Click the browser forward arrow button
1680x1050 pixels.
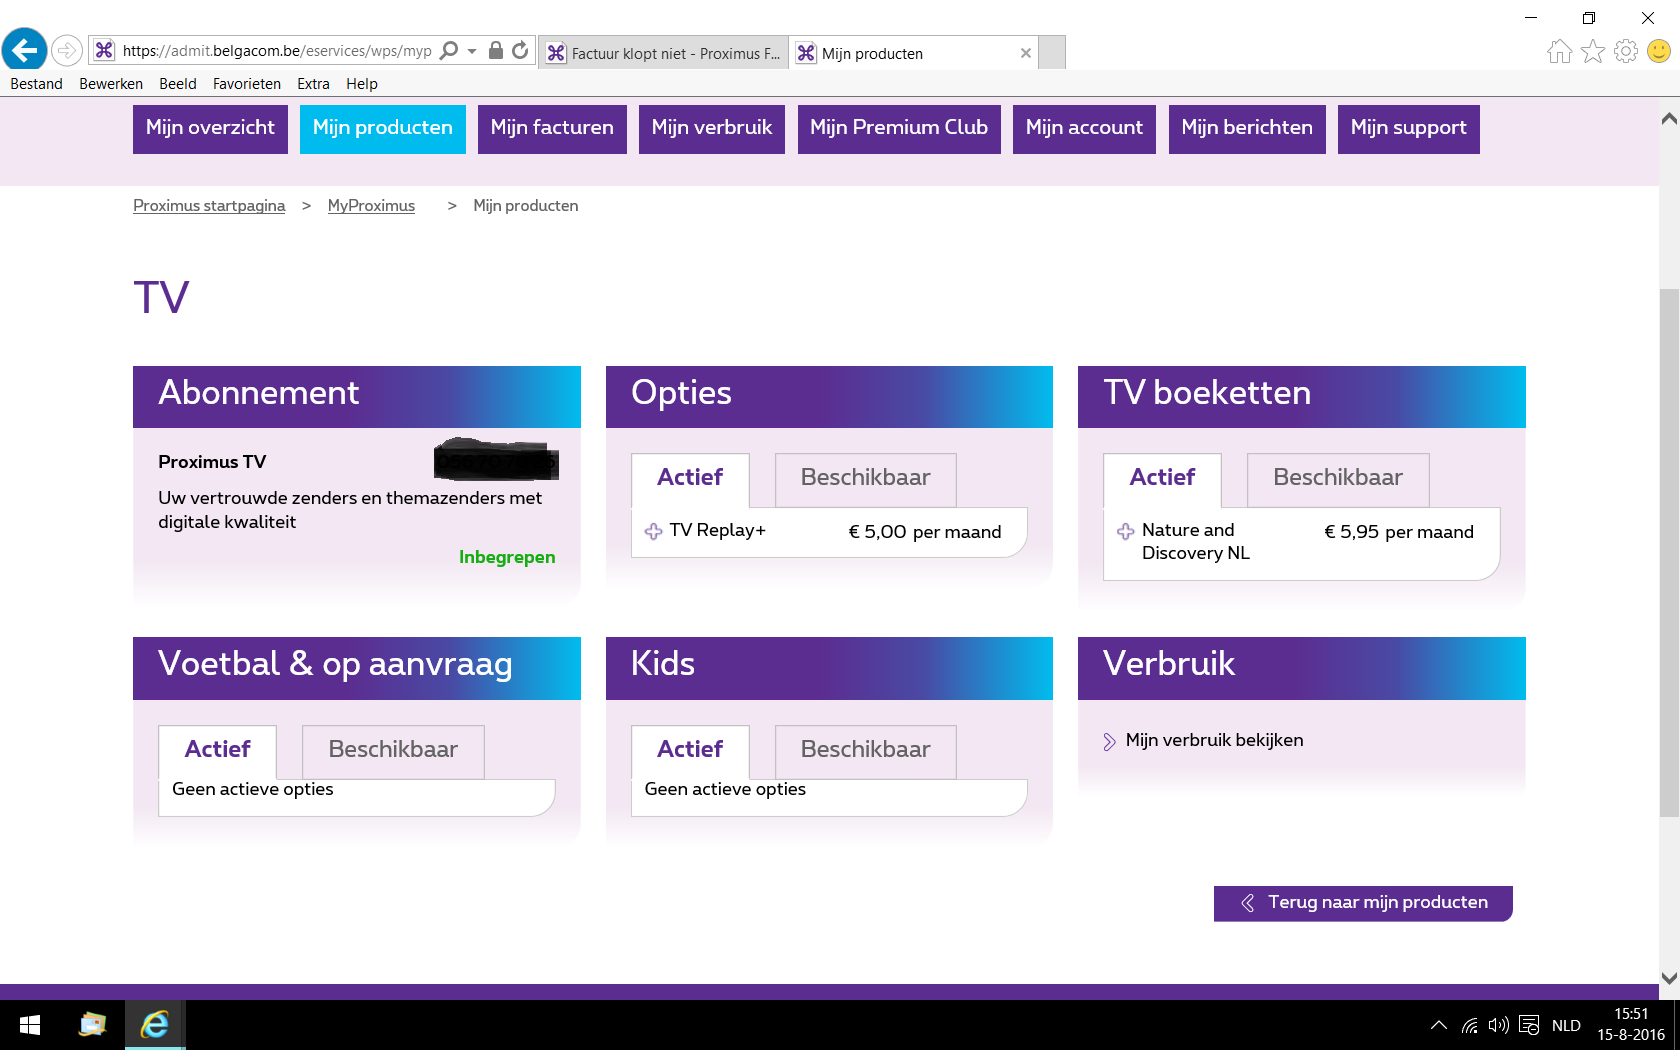pos(67,50)
